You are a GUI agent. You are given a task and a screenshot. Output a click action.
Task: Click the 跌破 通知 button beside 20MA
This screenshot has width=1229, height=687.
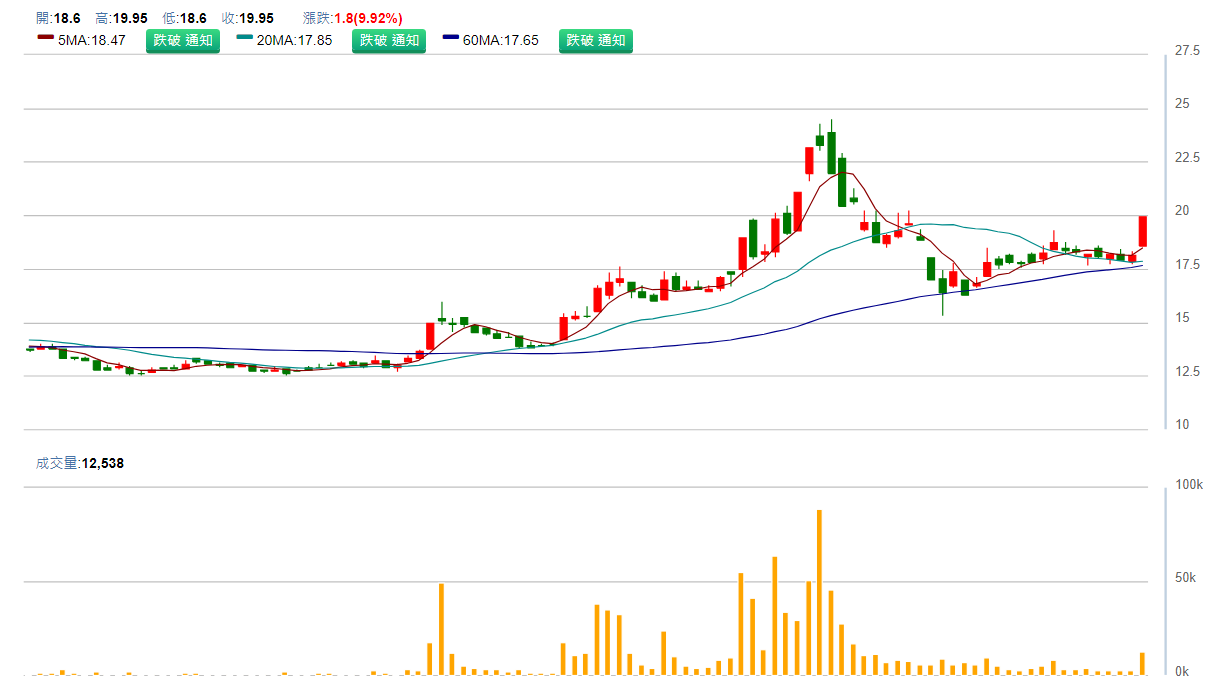tap(389, 41)
